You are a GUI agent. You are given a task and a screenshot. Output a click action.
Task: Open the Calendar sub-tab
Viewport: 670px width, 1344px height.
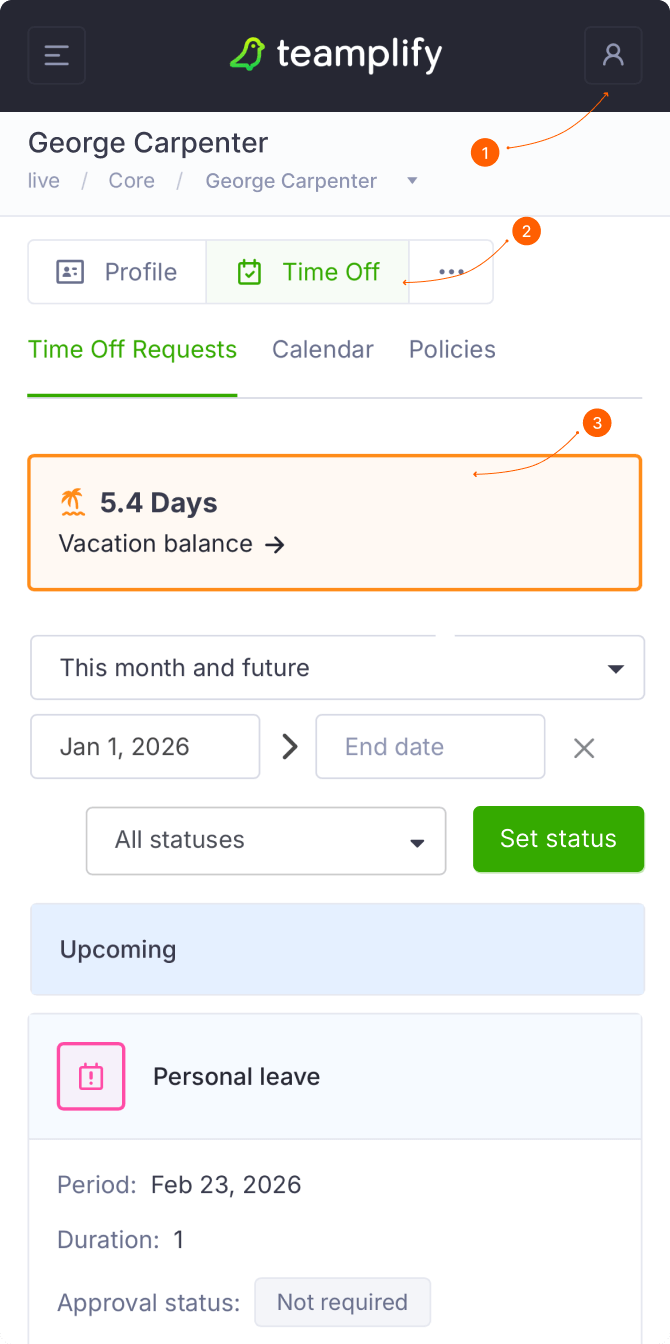[322, 350]
